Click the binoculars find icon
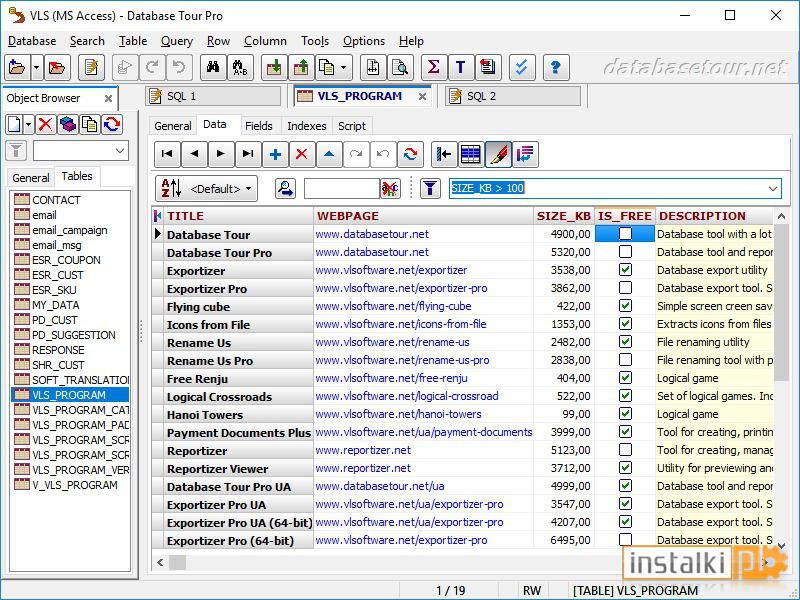The image size is (800, 600). coord(213,67)
